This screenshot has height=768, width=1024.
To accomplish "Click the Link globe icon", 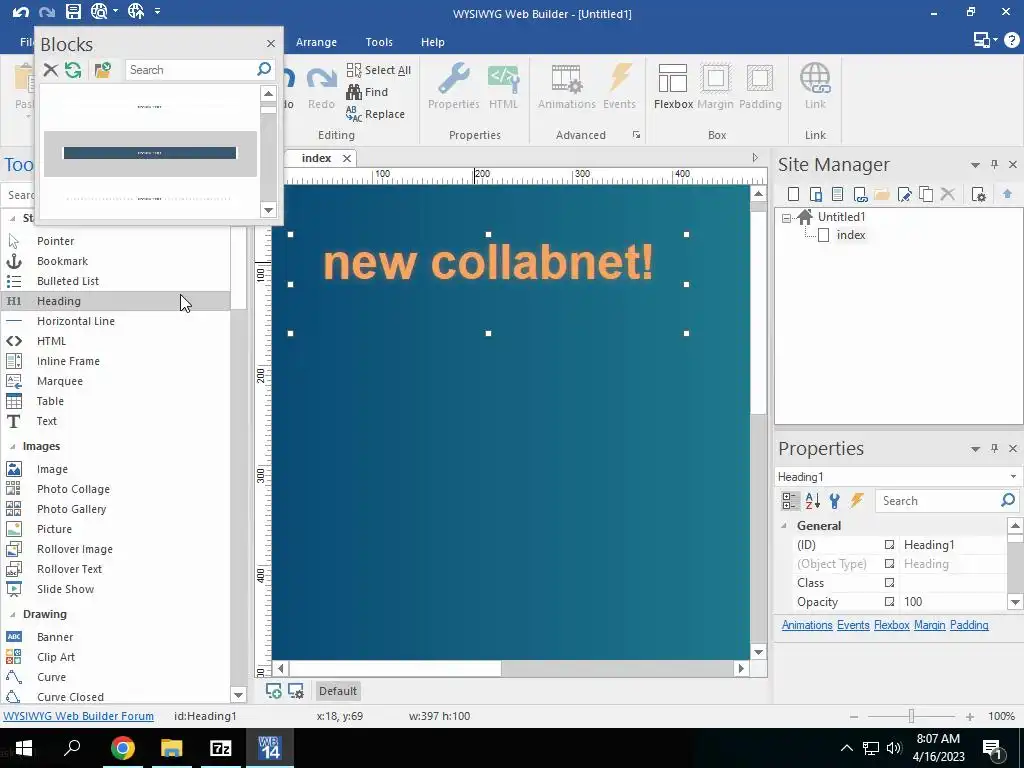I will click(x=815, y=87).
